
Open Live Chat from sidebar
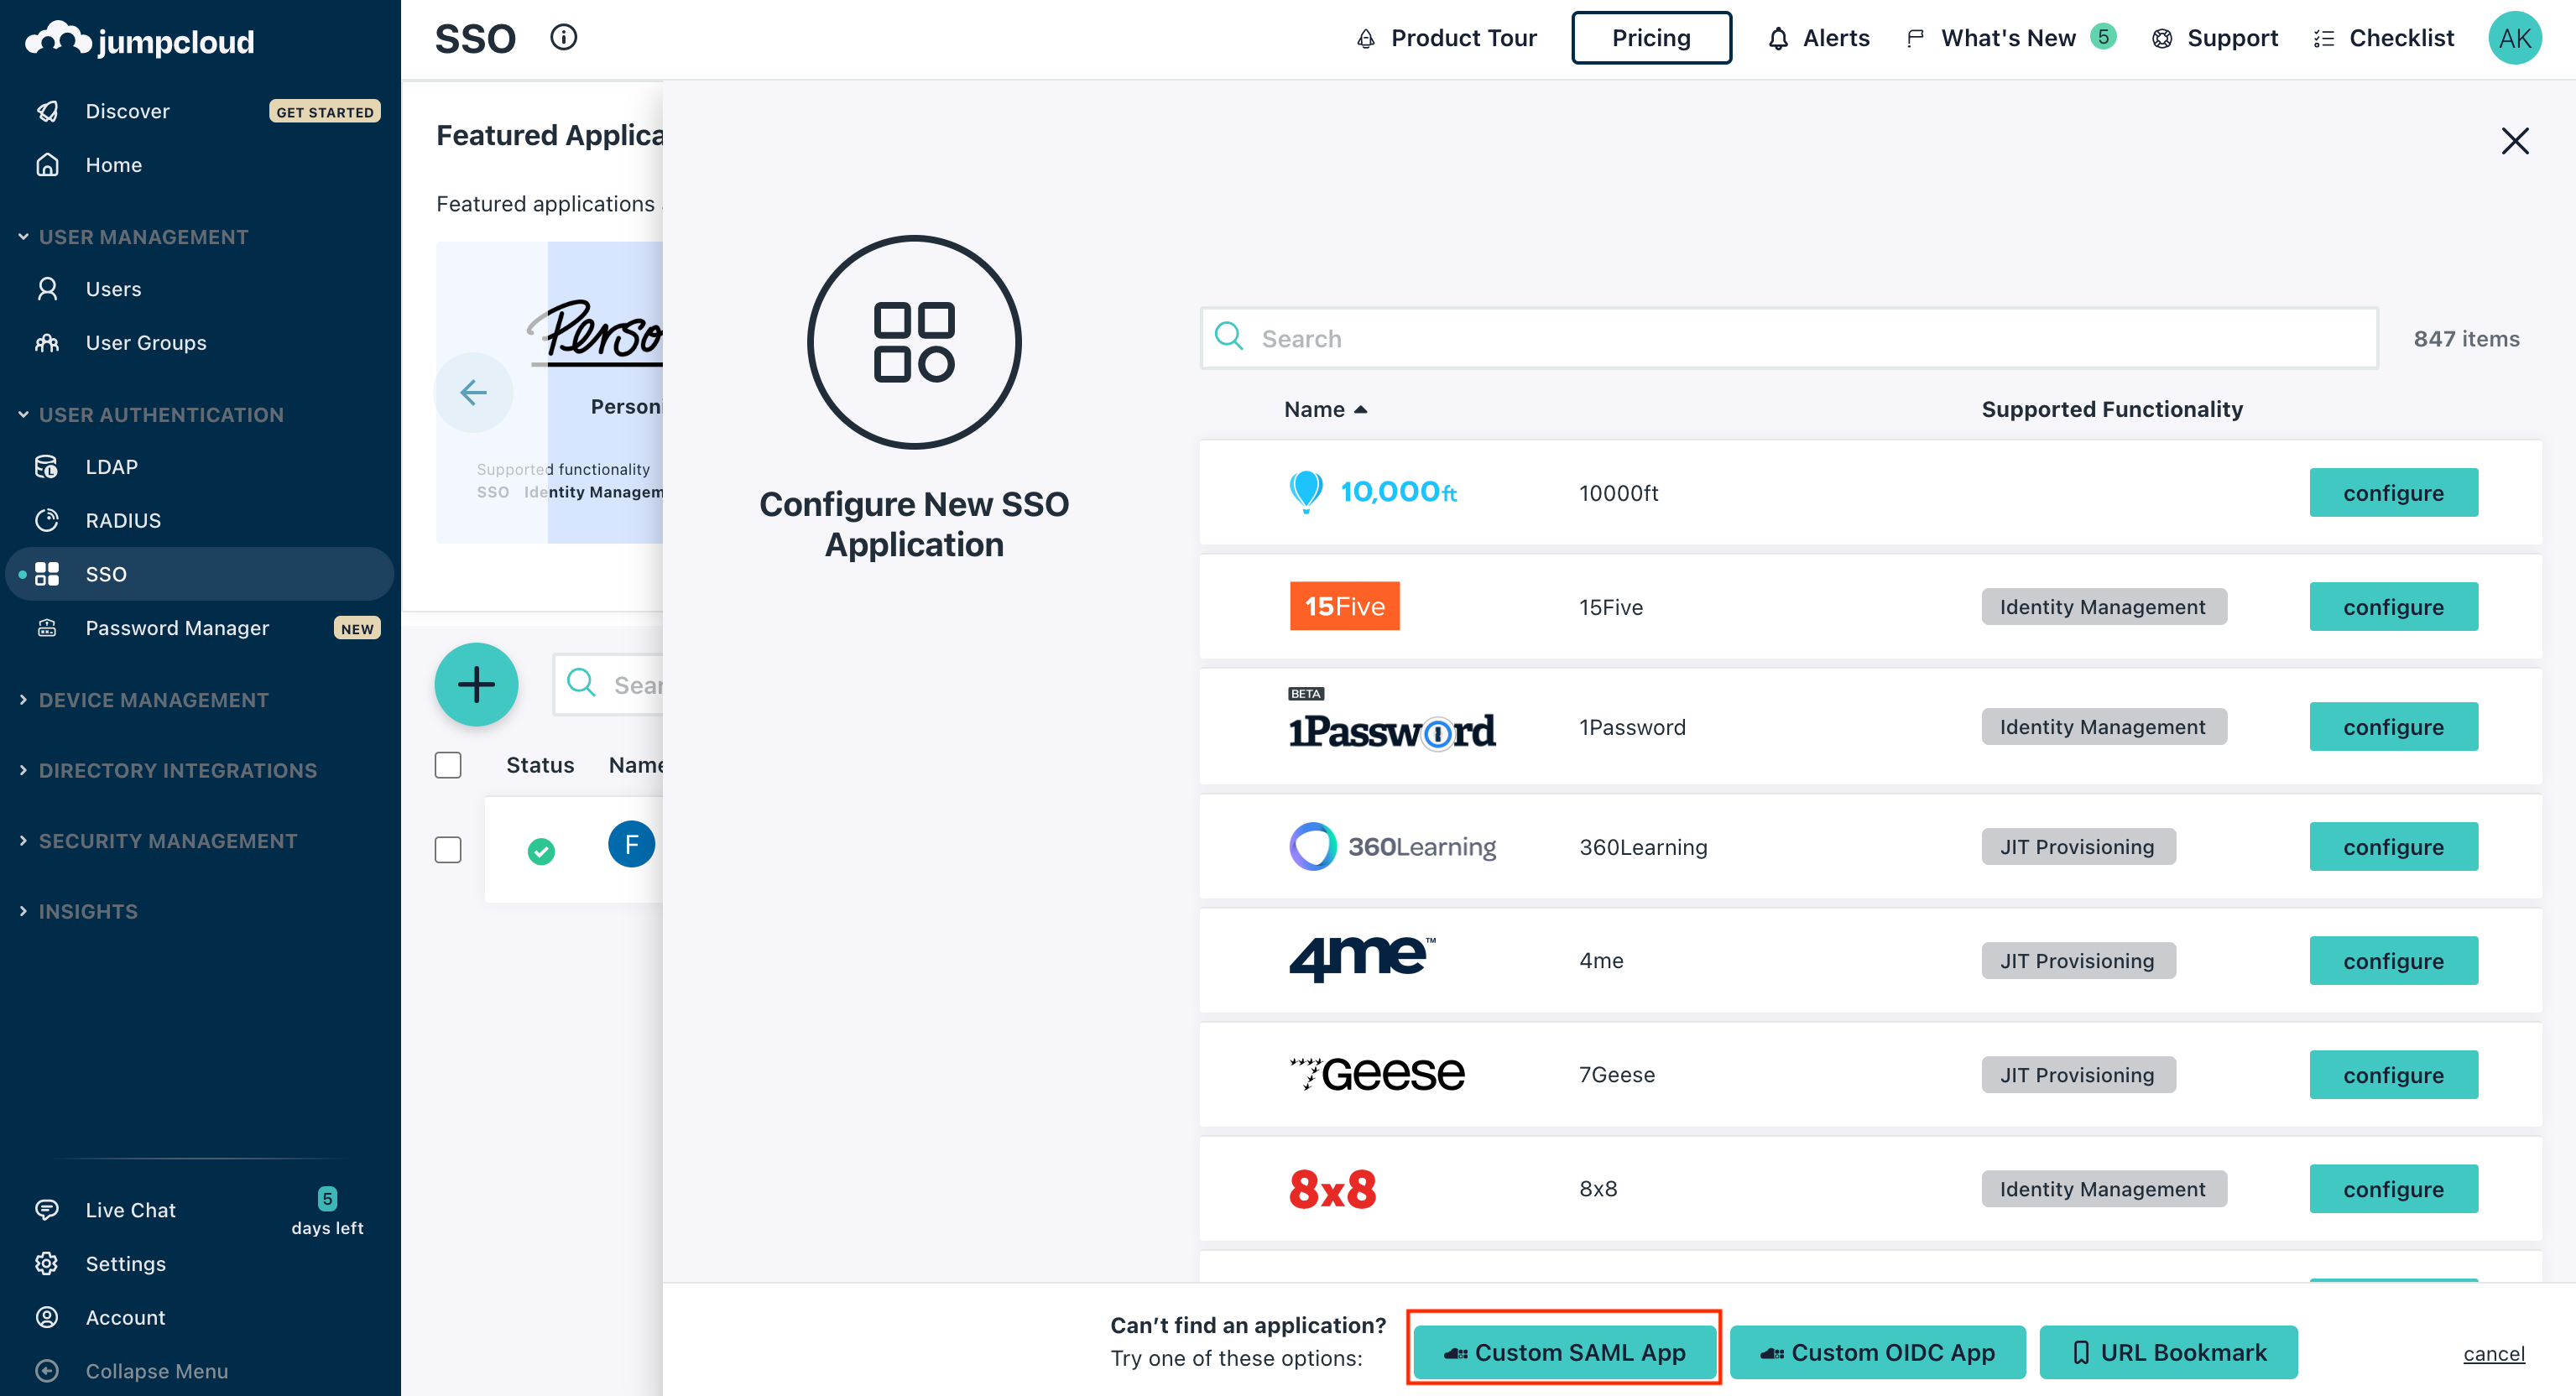coord(130,1210)
